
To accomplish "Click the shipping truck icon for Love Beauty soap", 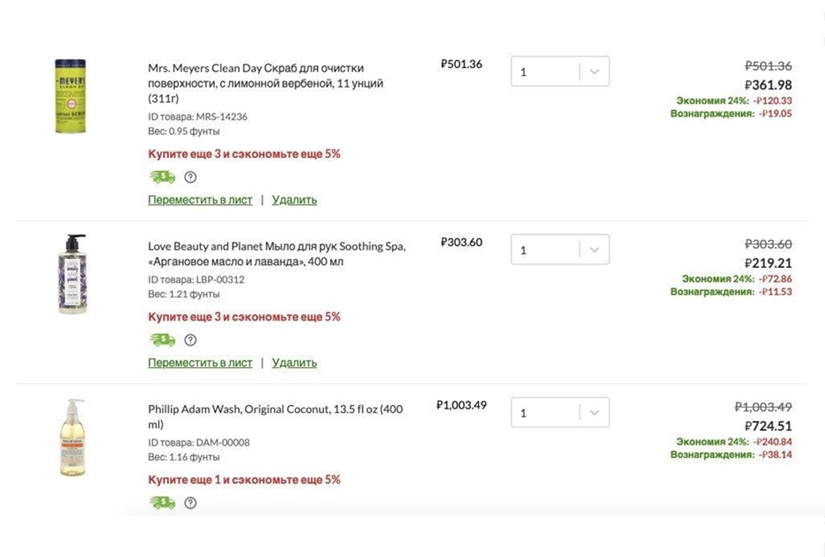I will 161,340.
